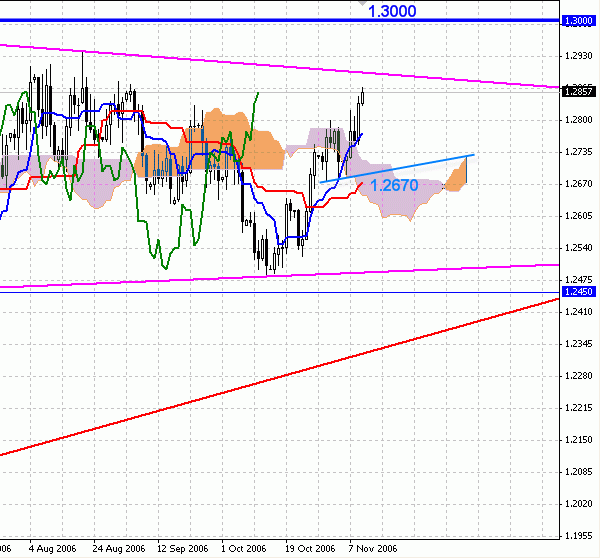Click the 1.2735 price axis label

(x=579, y=152)
